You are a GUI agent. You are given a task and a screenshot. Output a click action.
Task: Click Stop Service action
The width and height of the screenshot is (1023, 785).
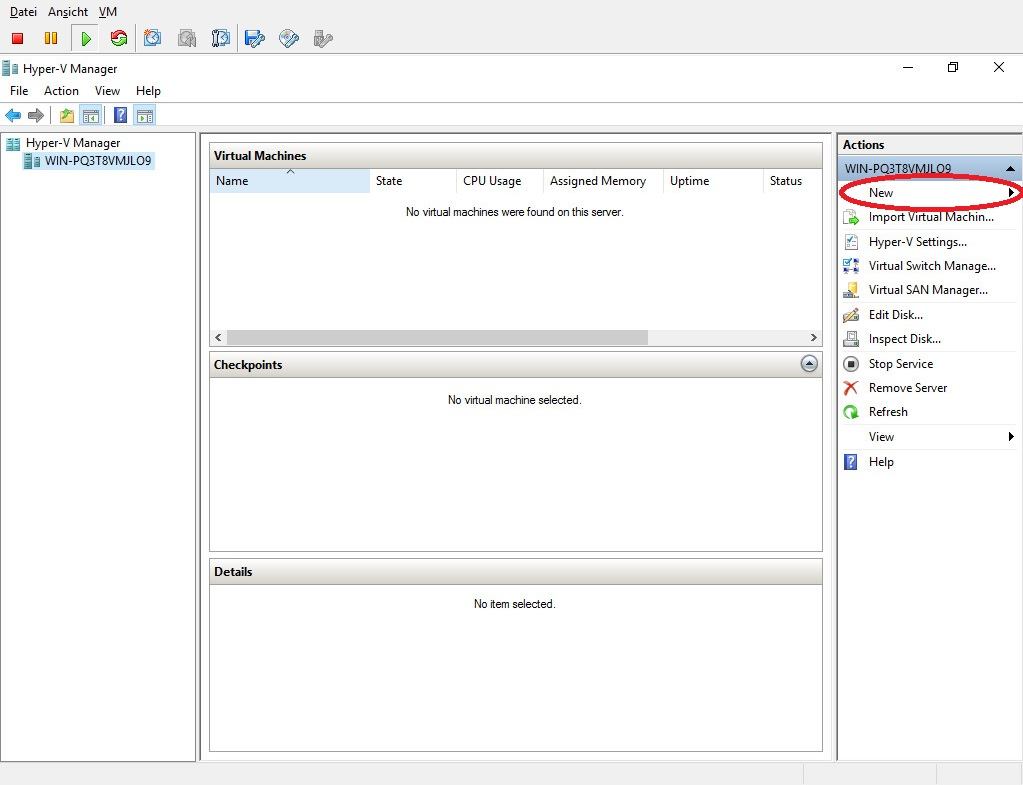coord(900,363)
